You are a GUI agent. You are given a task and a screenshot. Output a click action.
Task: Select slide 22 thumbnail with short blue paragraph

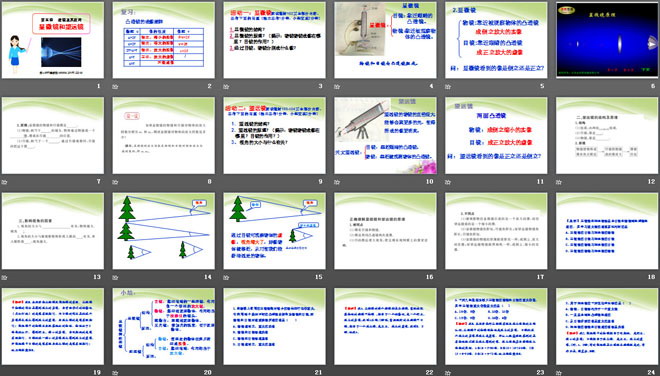[x=385, y=326]
